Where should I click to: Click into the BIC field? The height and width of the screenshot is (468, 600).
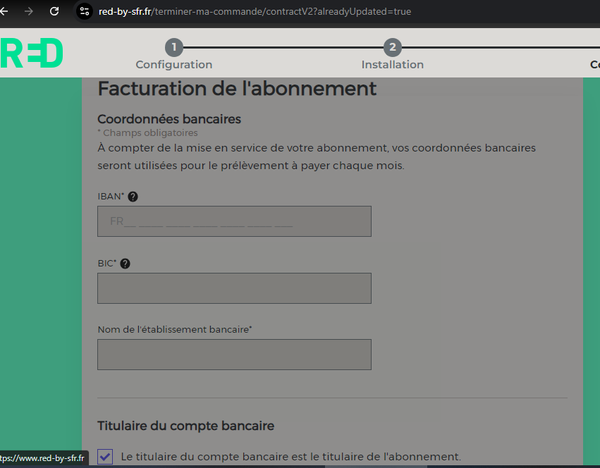pyautogui.click(x=234, y=288)
